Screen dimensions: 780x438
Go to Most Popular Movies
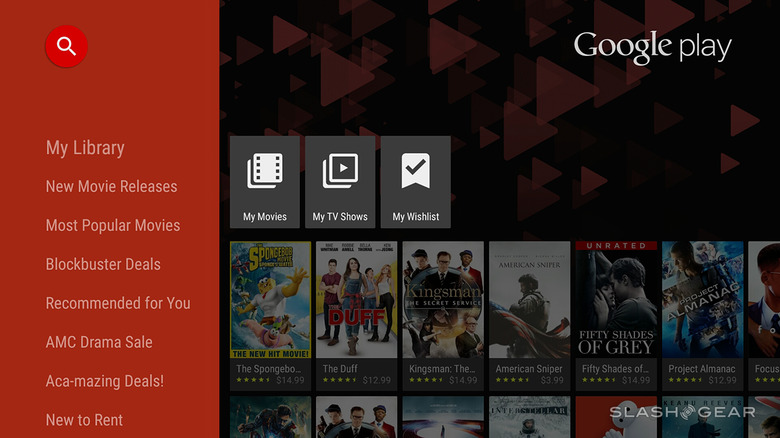click(113, 225)
